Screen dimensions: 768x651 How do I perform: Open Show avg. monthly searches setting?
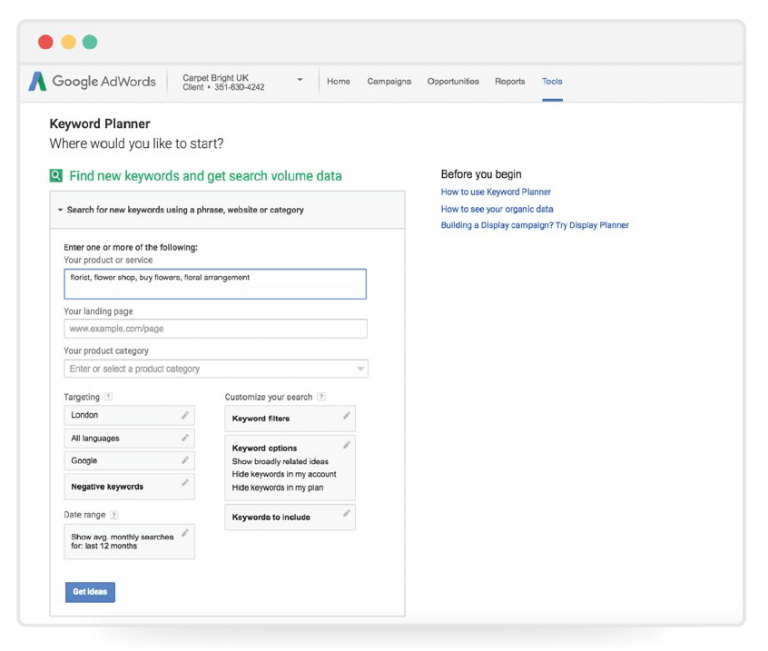coord(129,541)
